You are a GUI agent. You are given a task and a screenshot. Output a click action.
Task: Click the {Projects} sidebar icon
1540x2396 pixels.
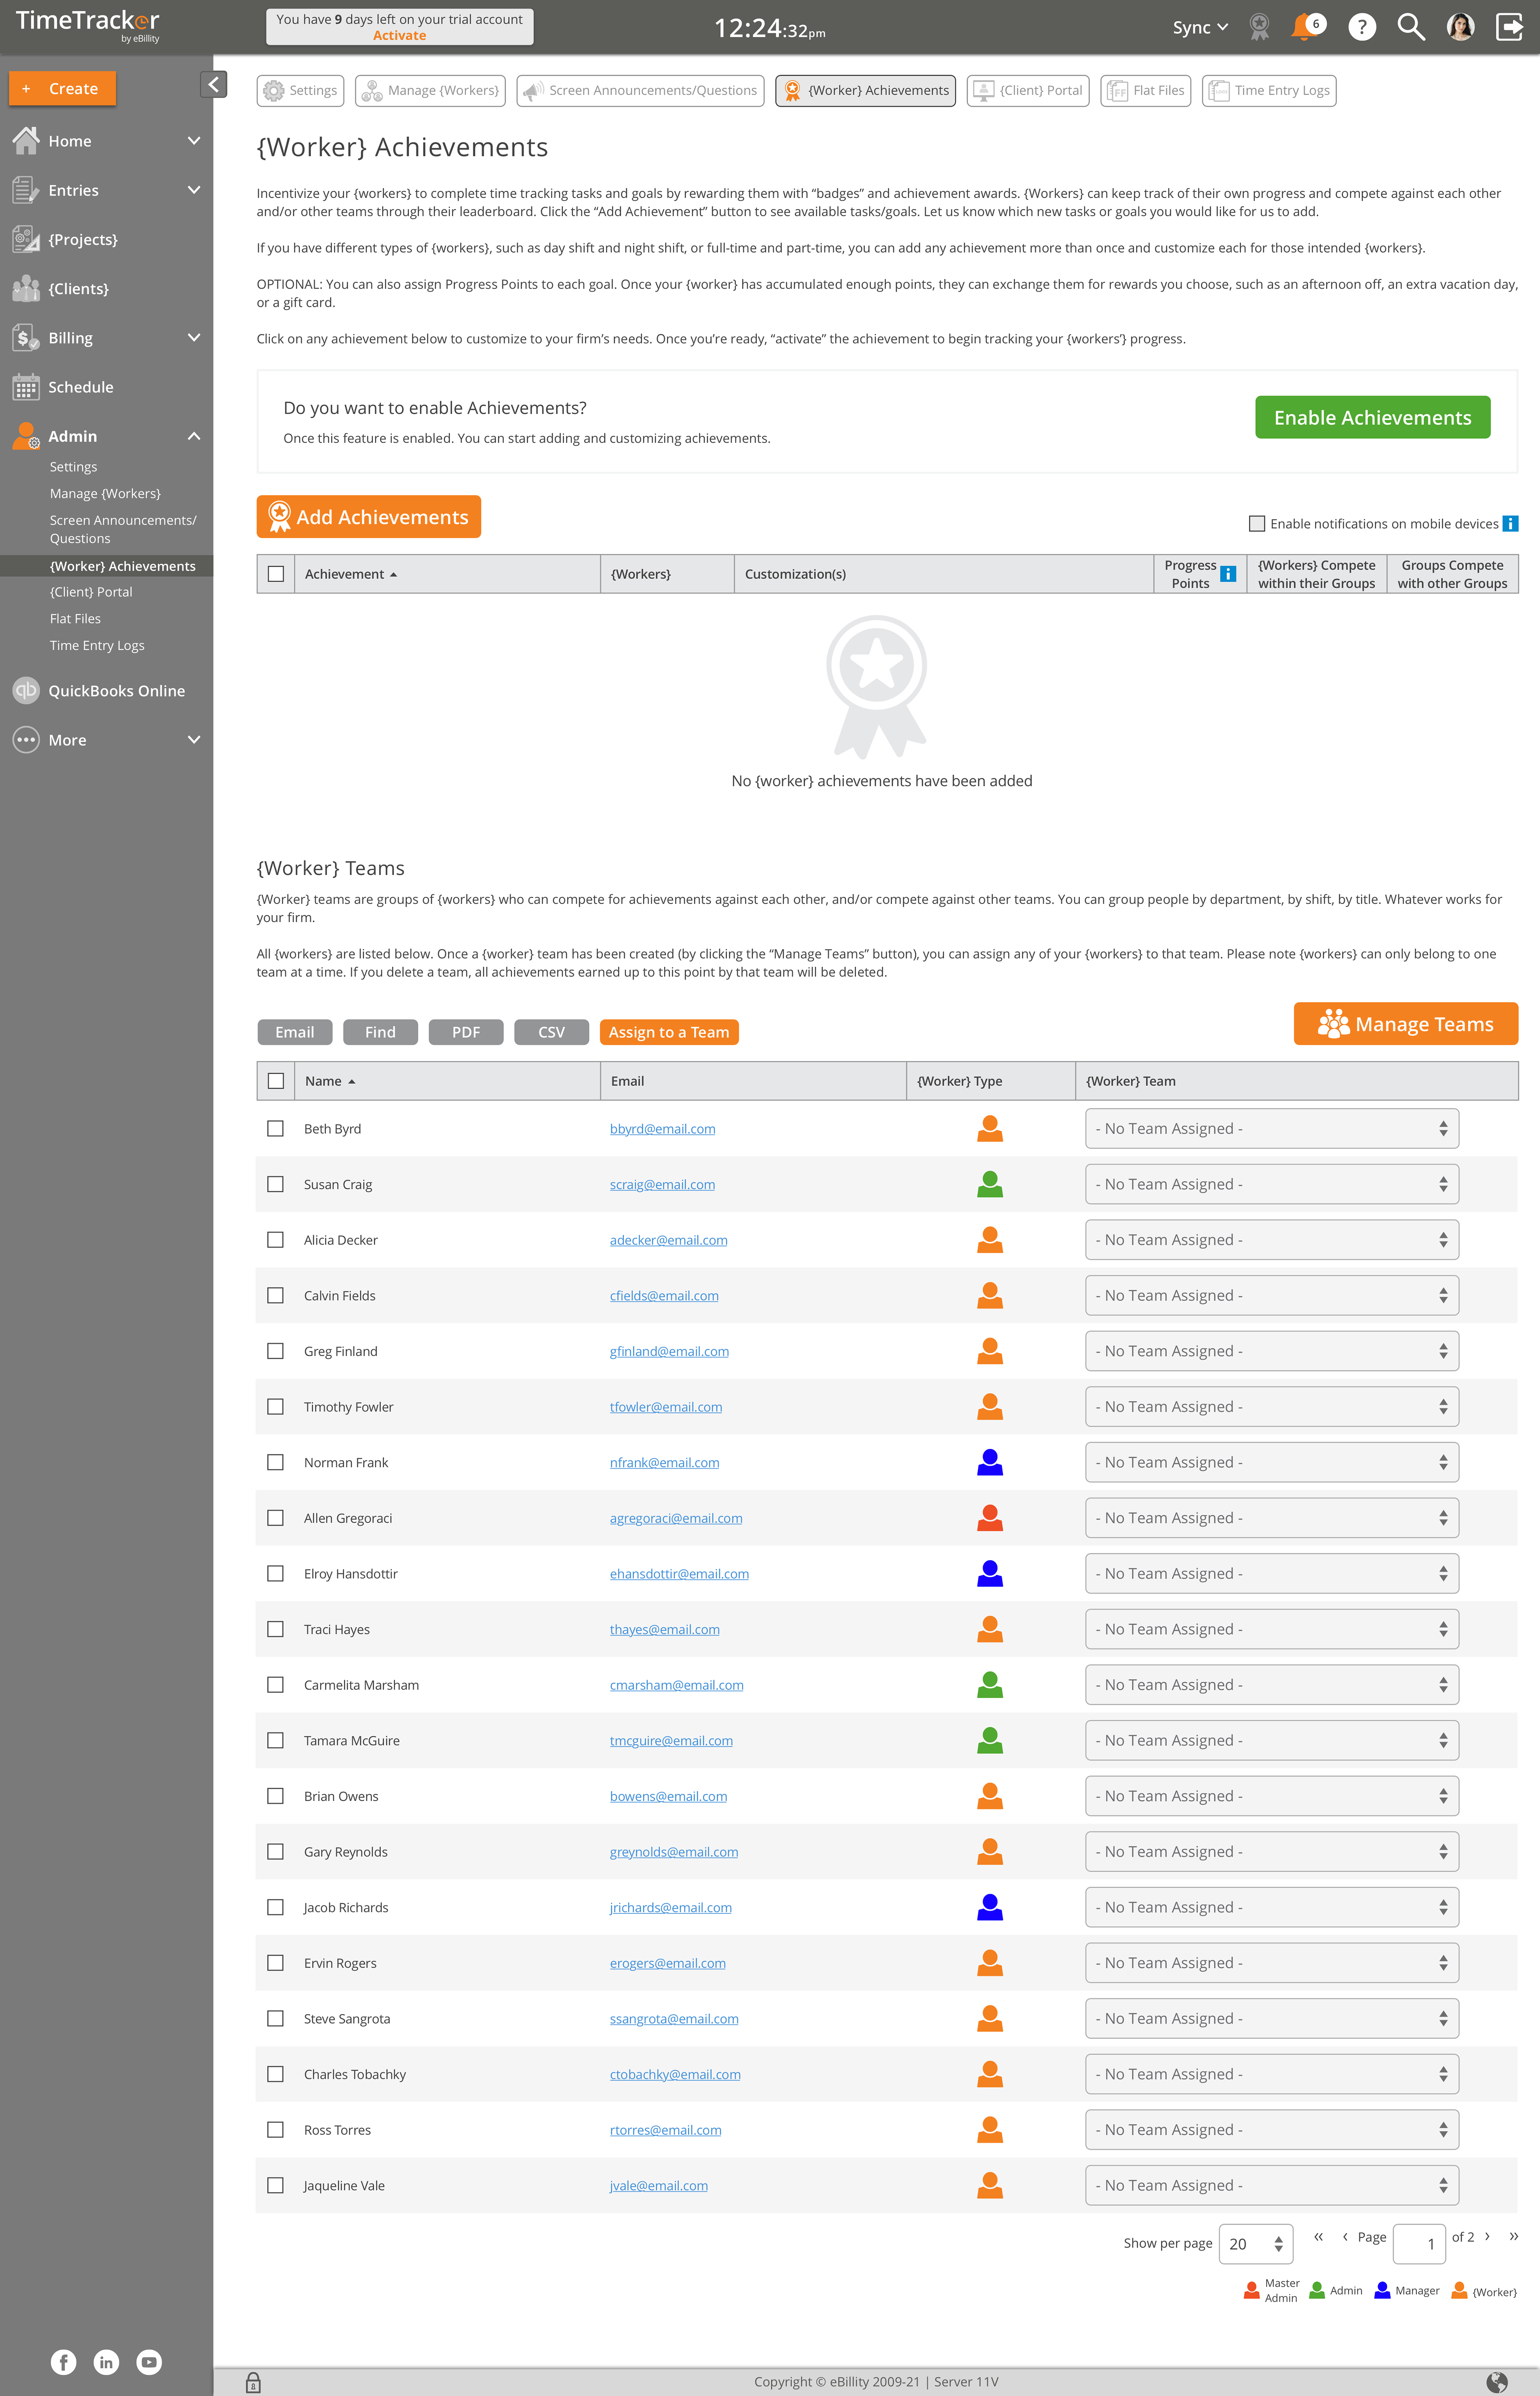[x=26, y=239]
